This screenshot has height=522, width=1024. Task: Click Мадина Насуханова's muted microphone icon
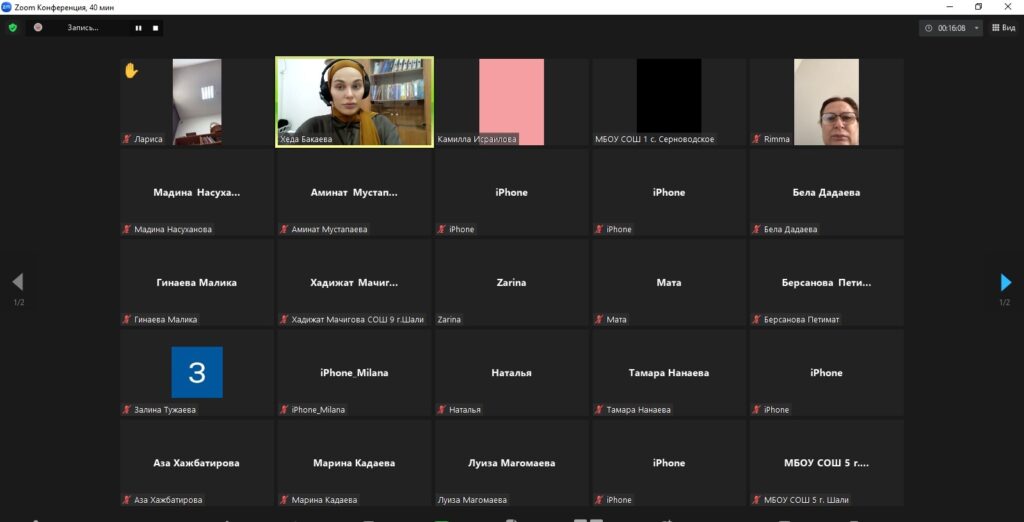point(127,229)
